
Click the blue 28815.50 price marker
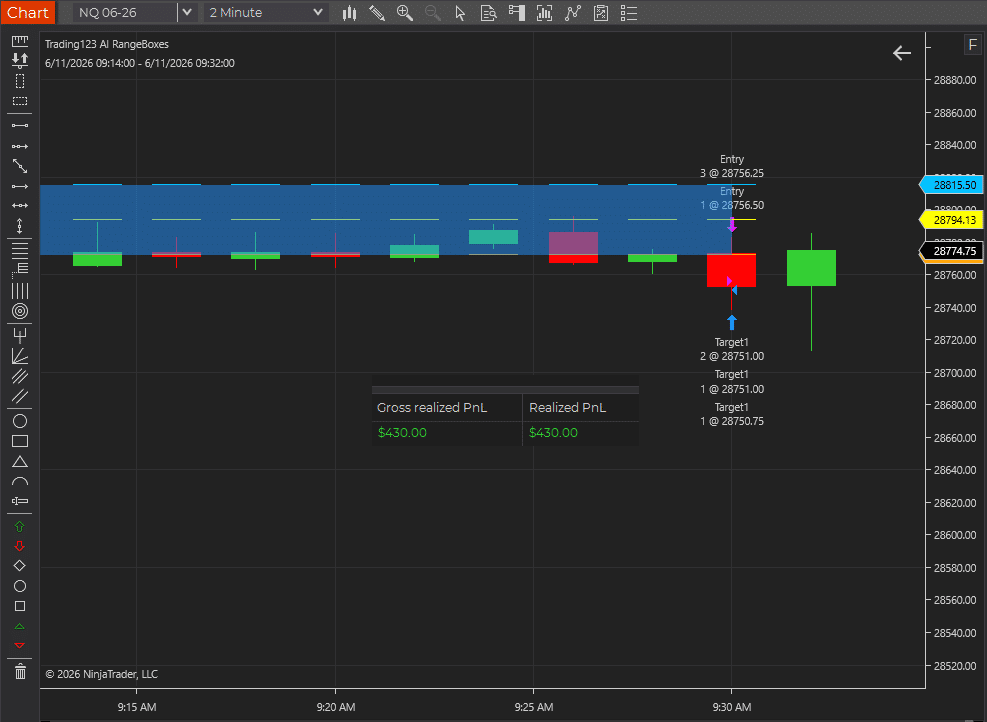tap(951, 185)
